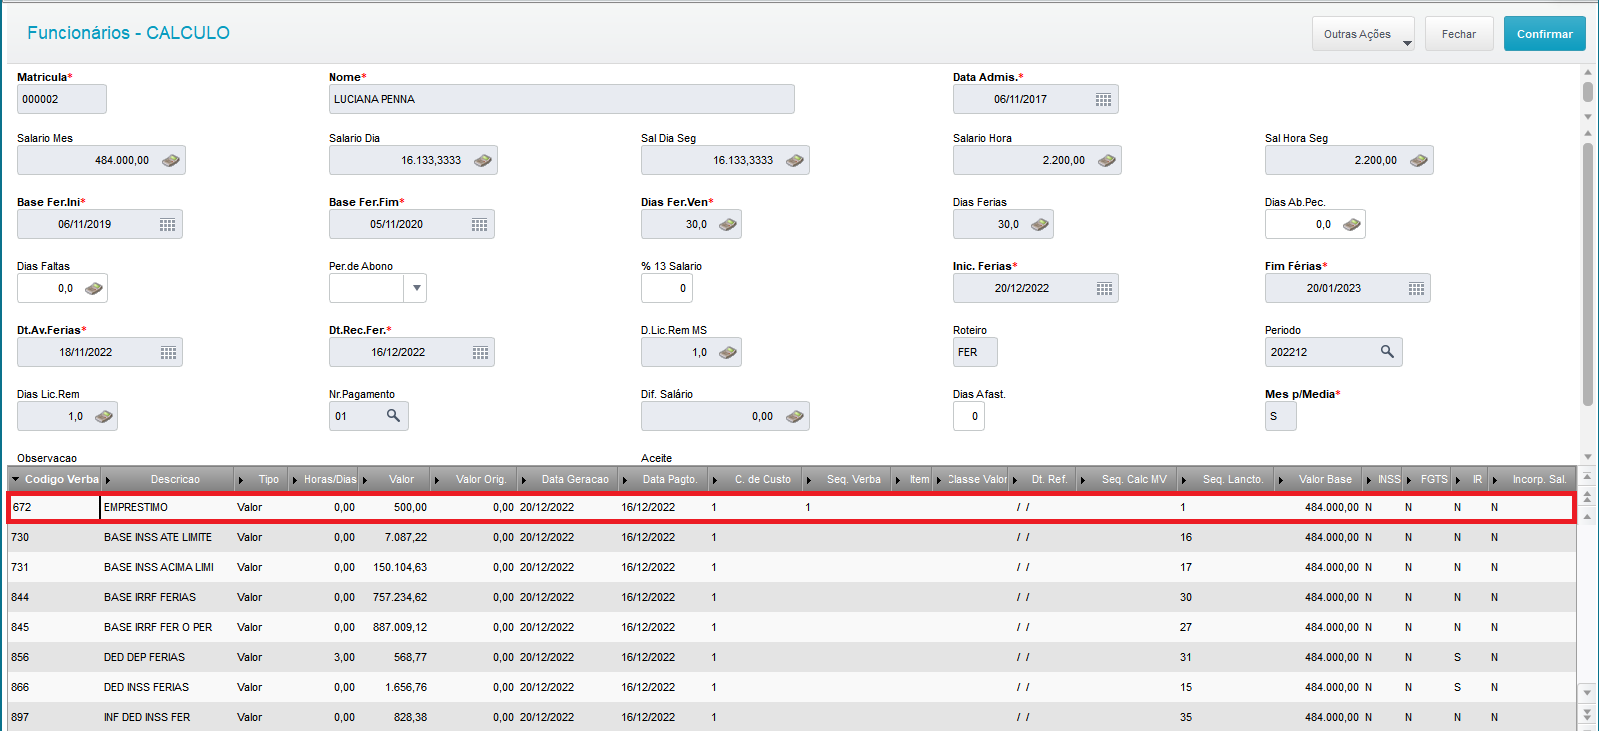
Task: Select the Roteiro field with FER
Action: 975,352
